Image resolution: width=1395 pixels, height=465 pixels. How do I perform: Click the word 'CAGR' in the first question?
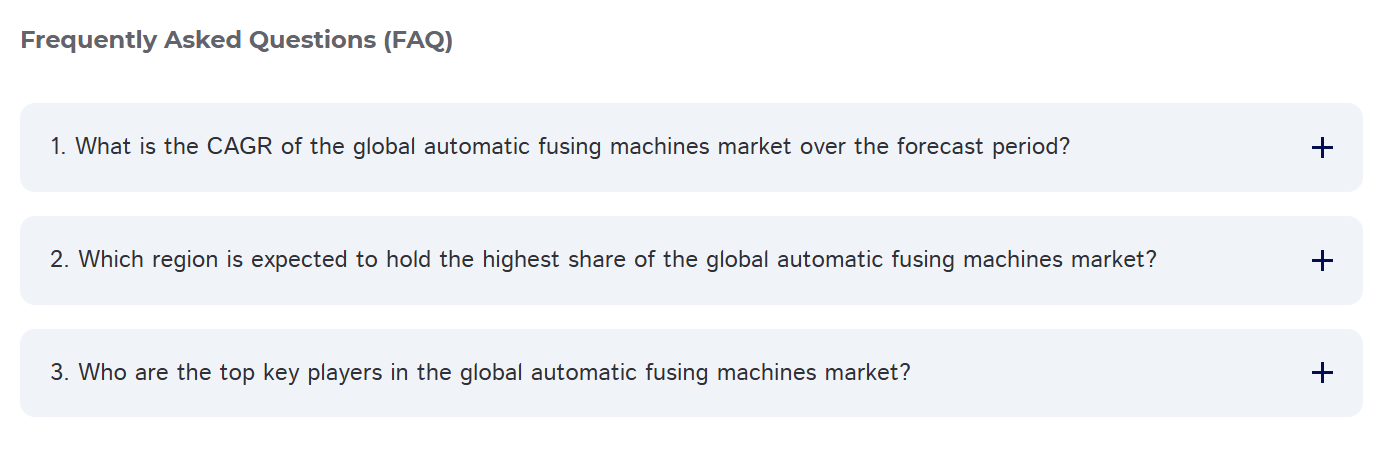(238, 147)
